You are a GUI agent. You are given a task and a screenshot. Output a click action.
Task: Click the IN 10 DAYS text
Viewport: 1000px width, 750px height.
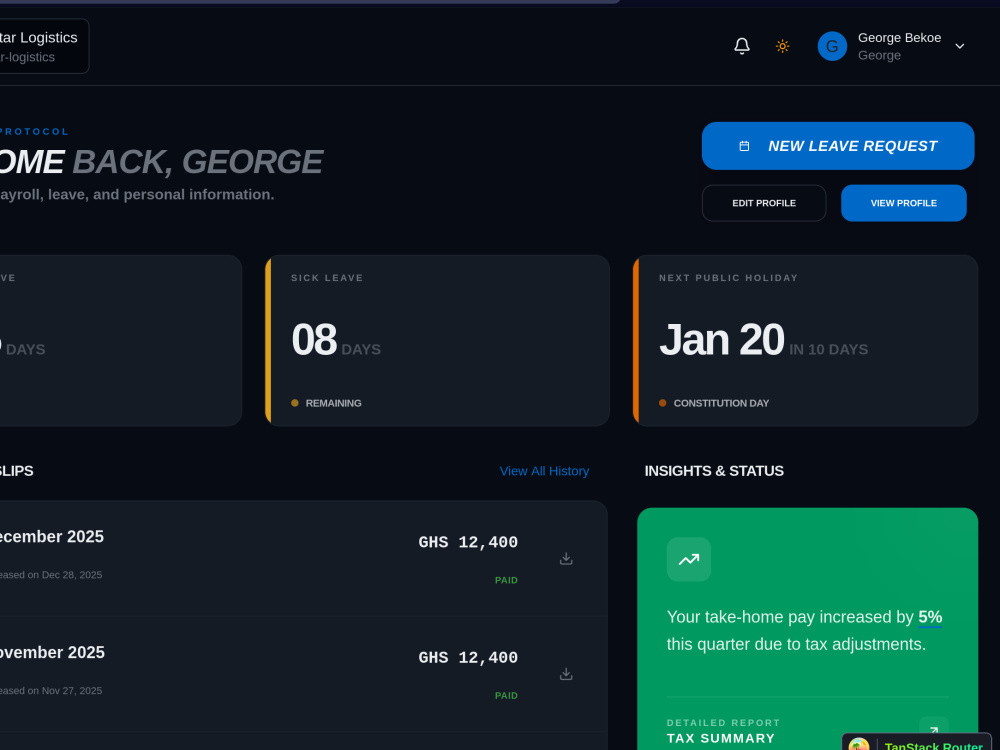828,349
